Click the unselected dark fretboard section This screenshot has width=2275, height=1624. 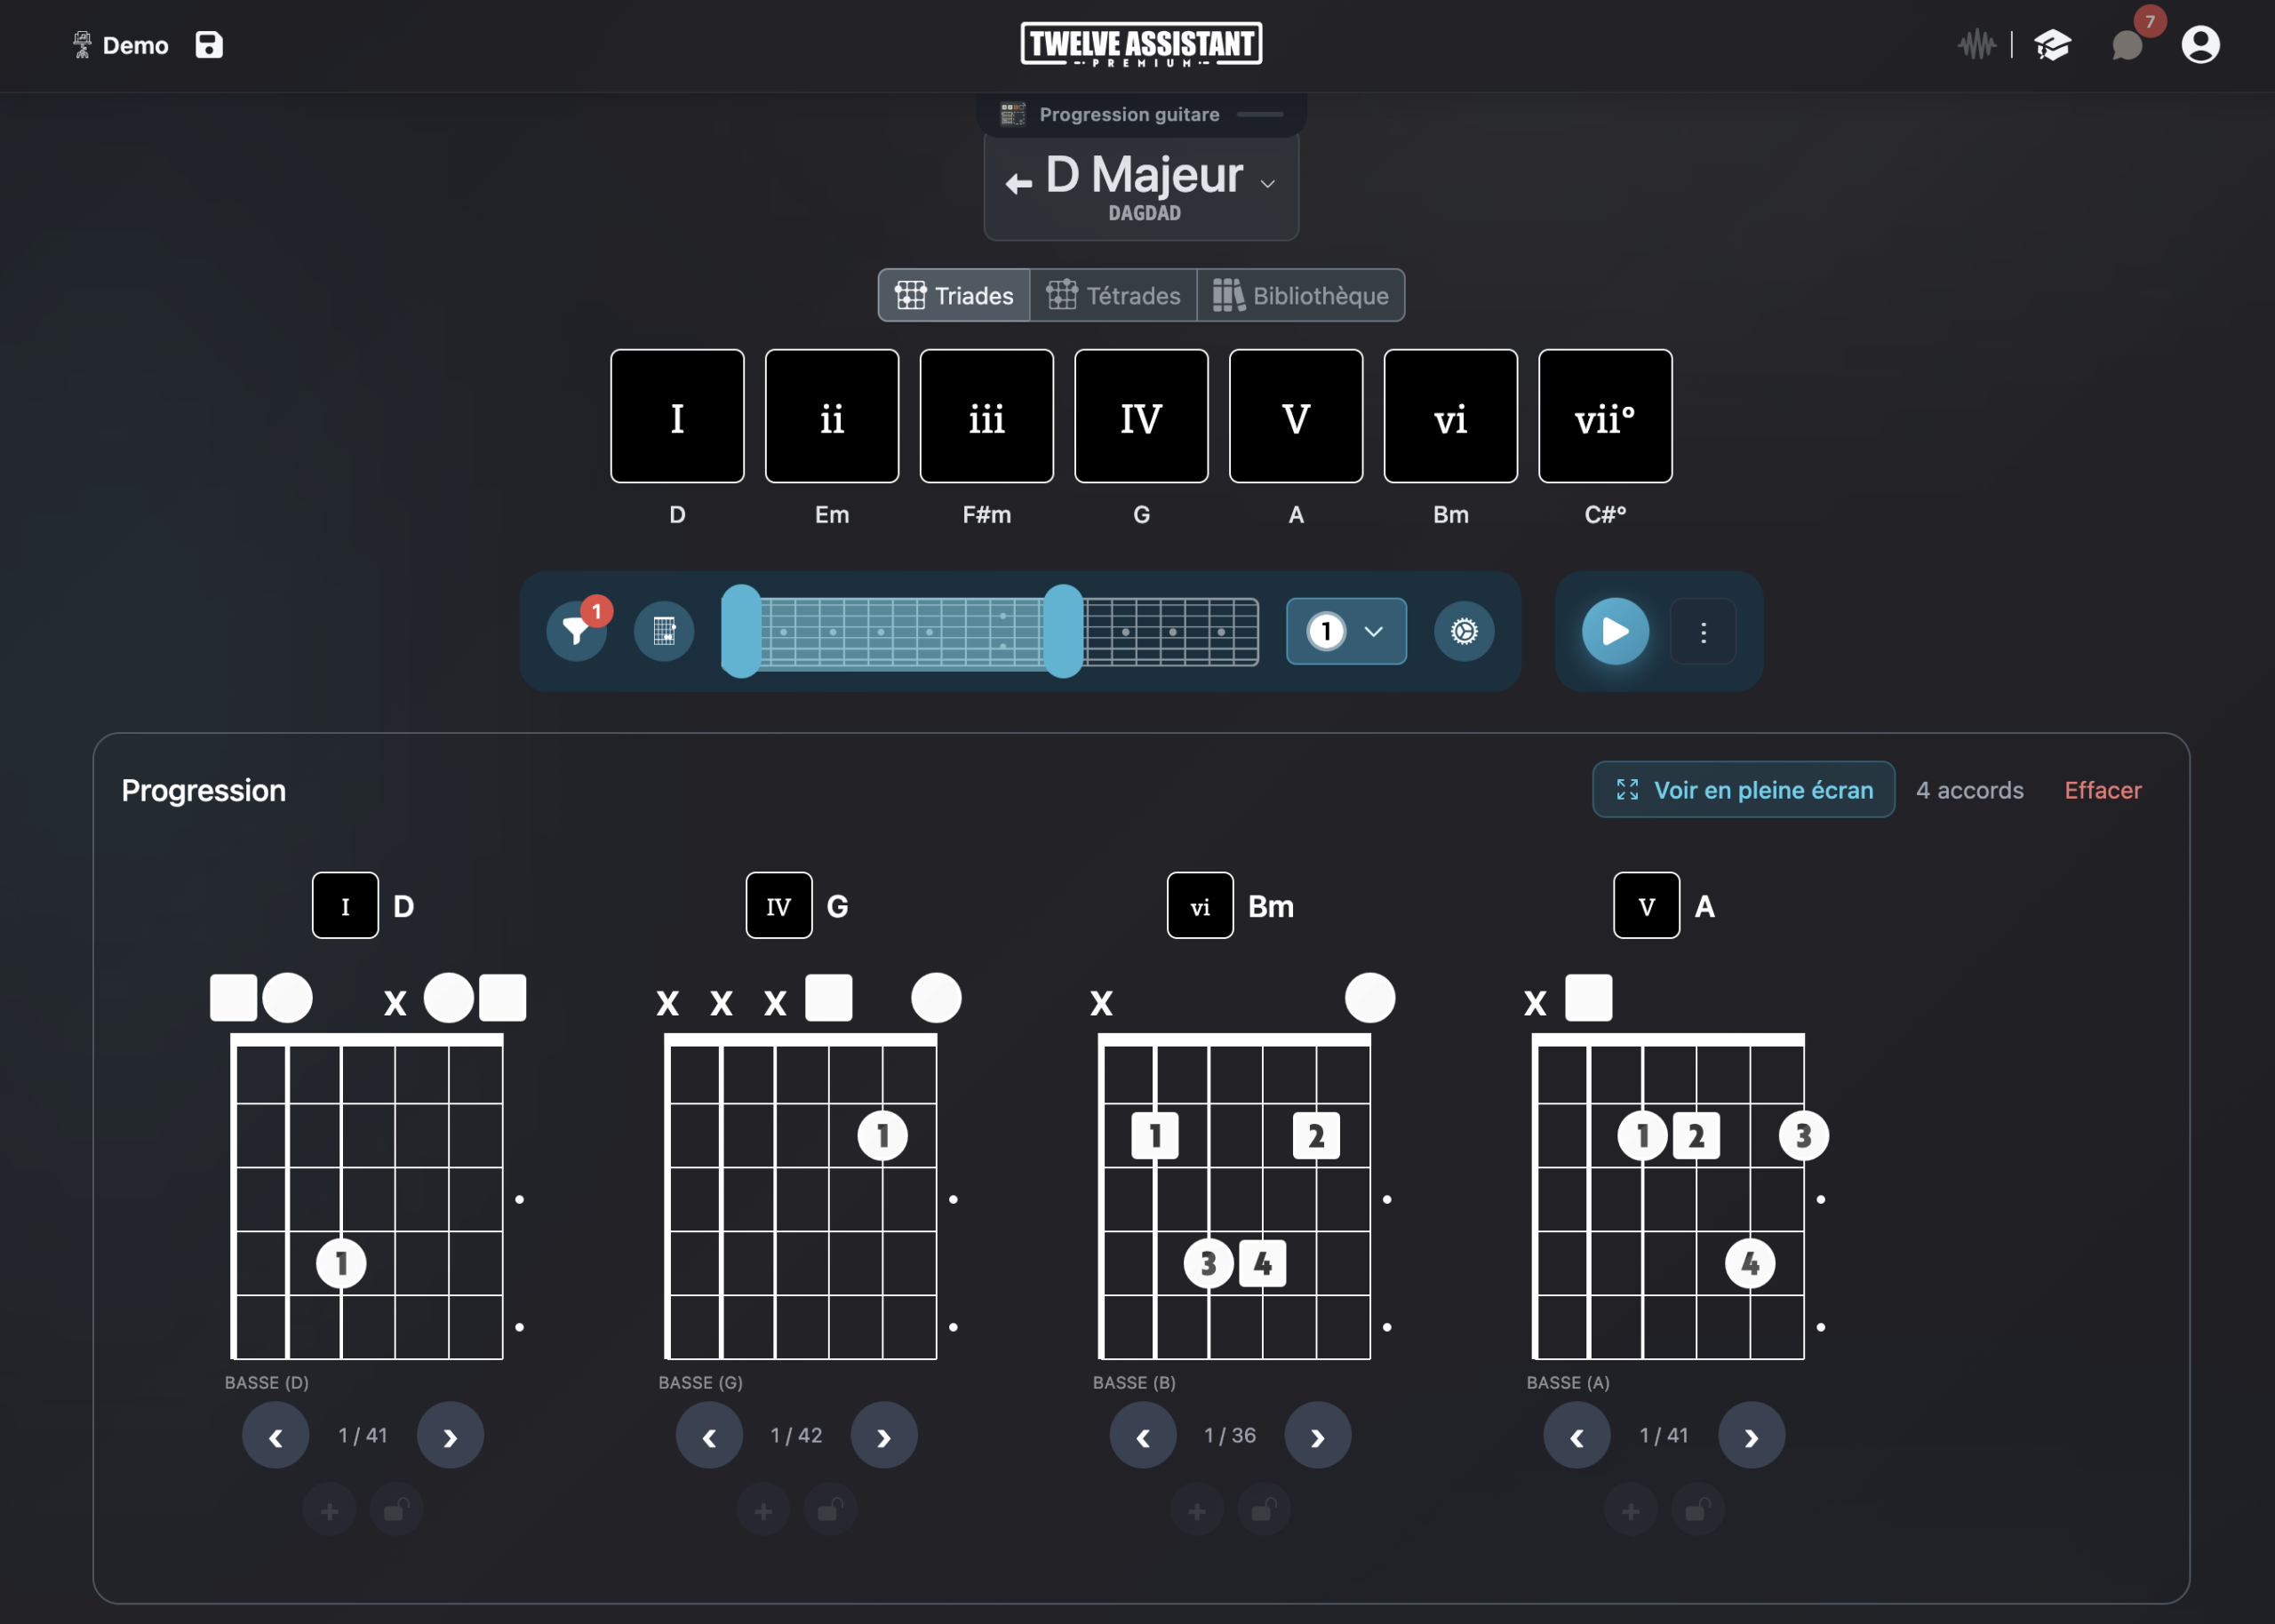pos(1171,631)
